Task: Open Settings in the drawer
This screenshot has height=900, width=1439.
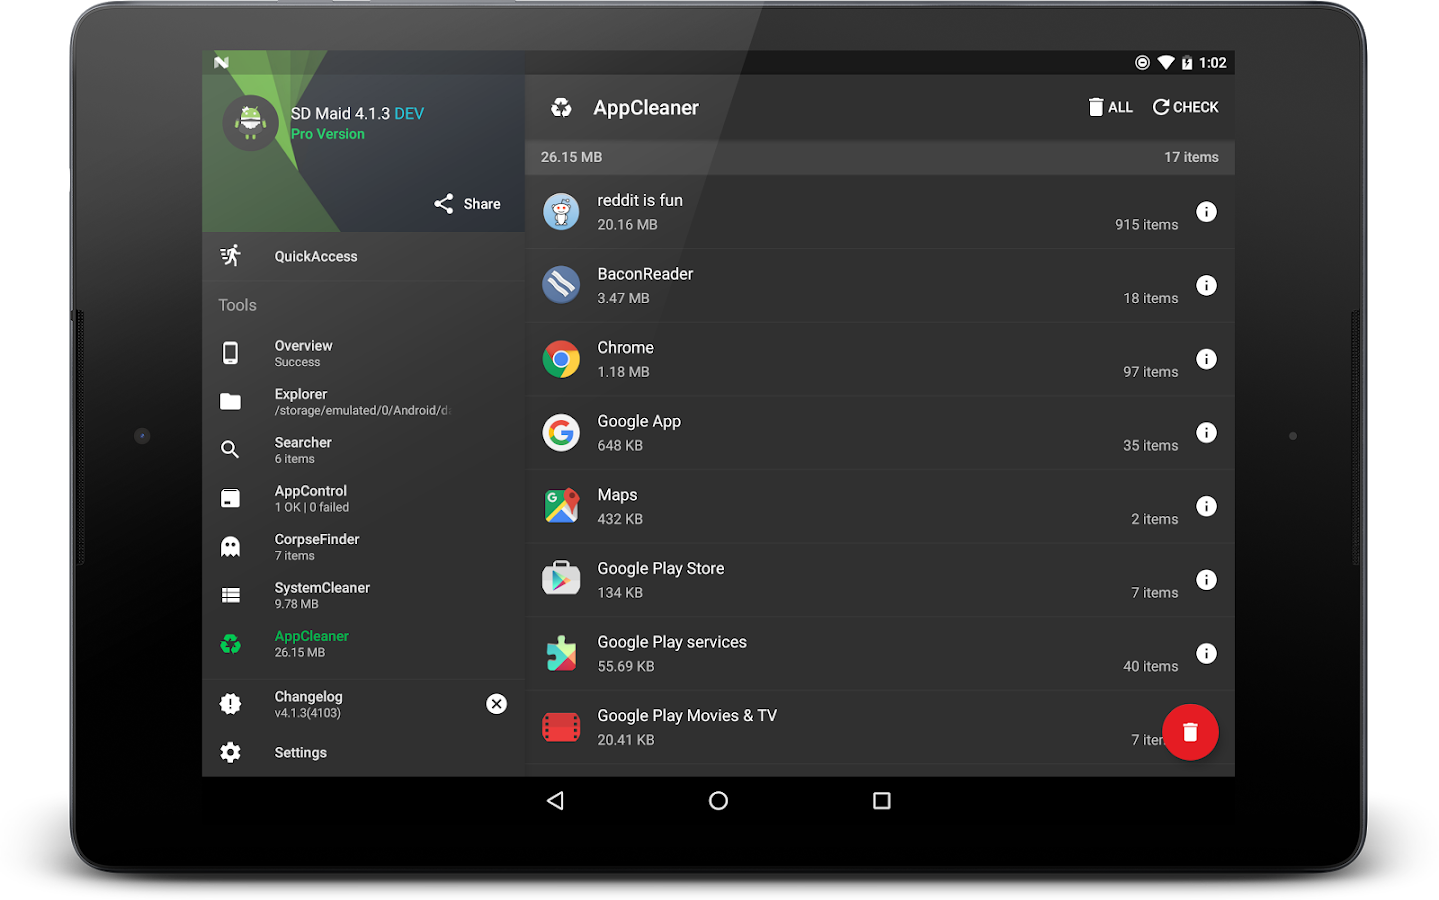Action: pos(363,752)
